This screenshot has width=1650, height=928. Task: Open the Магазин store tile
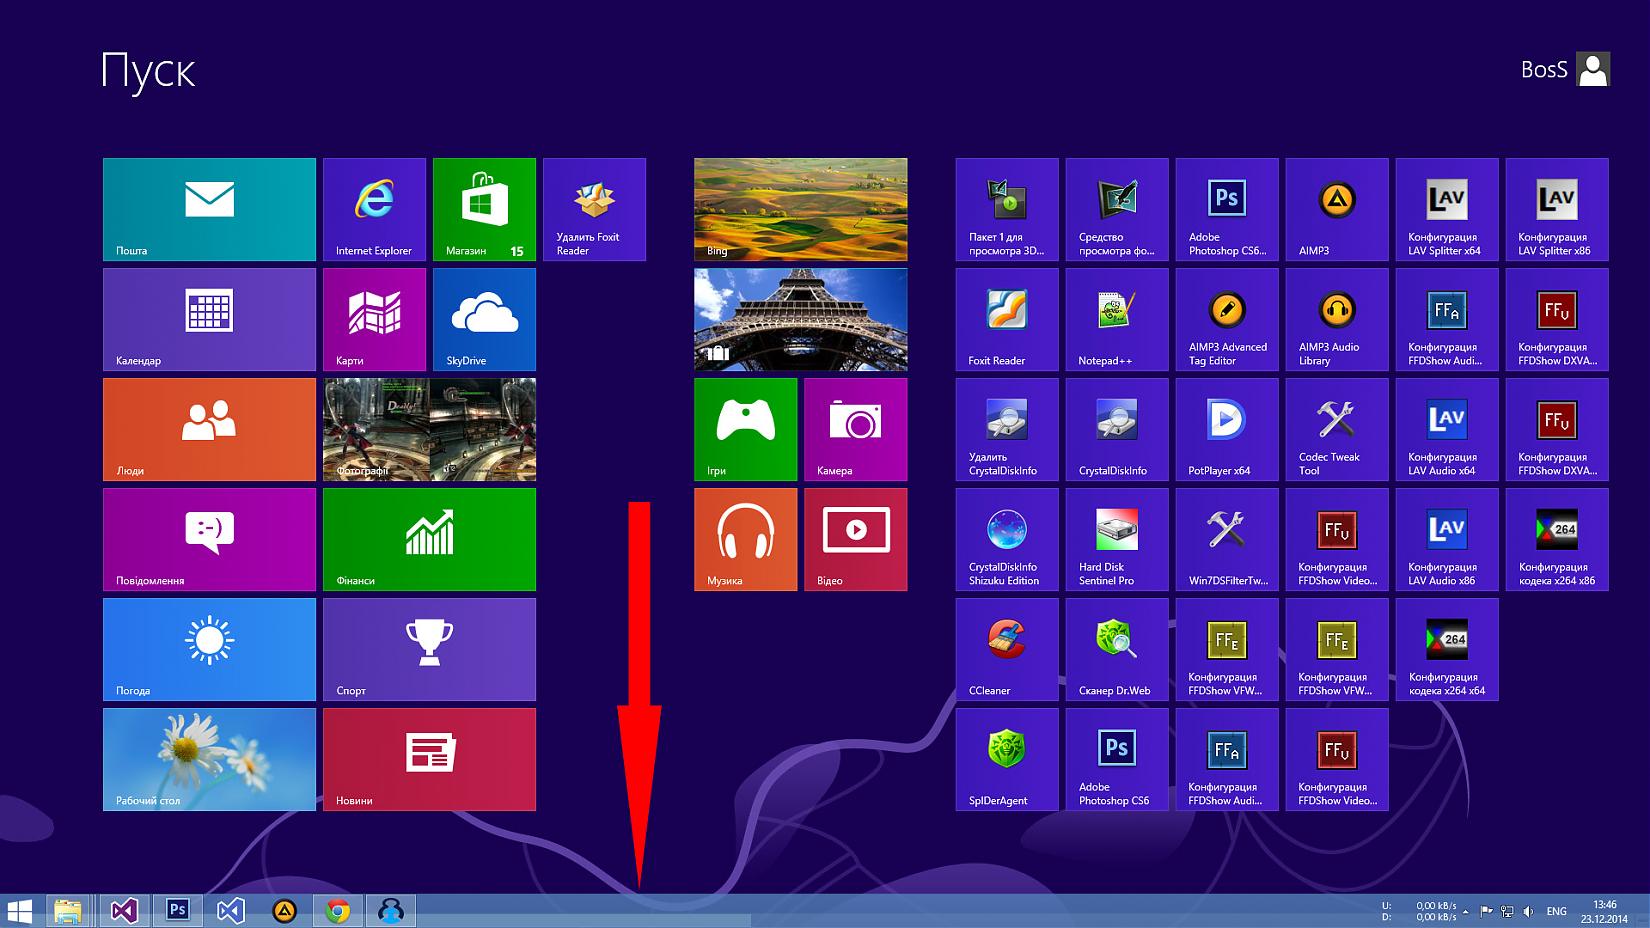click(484, 209)
